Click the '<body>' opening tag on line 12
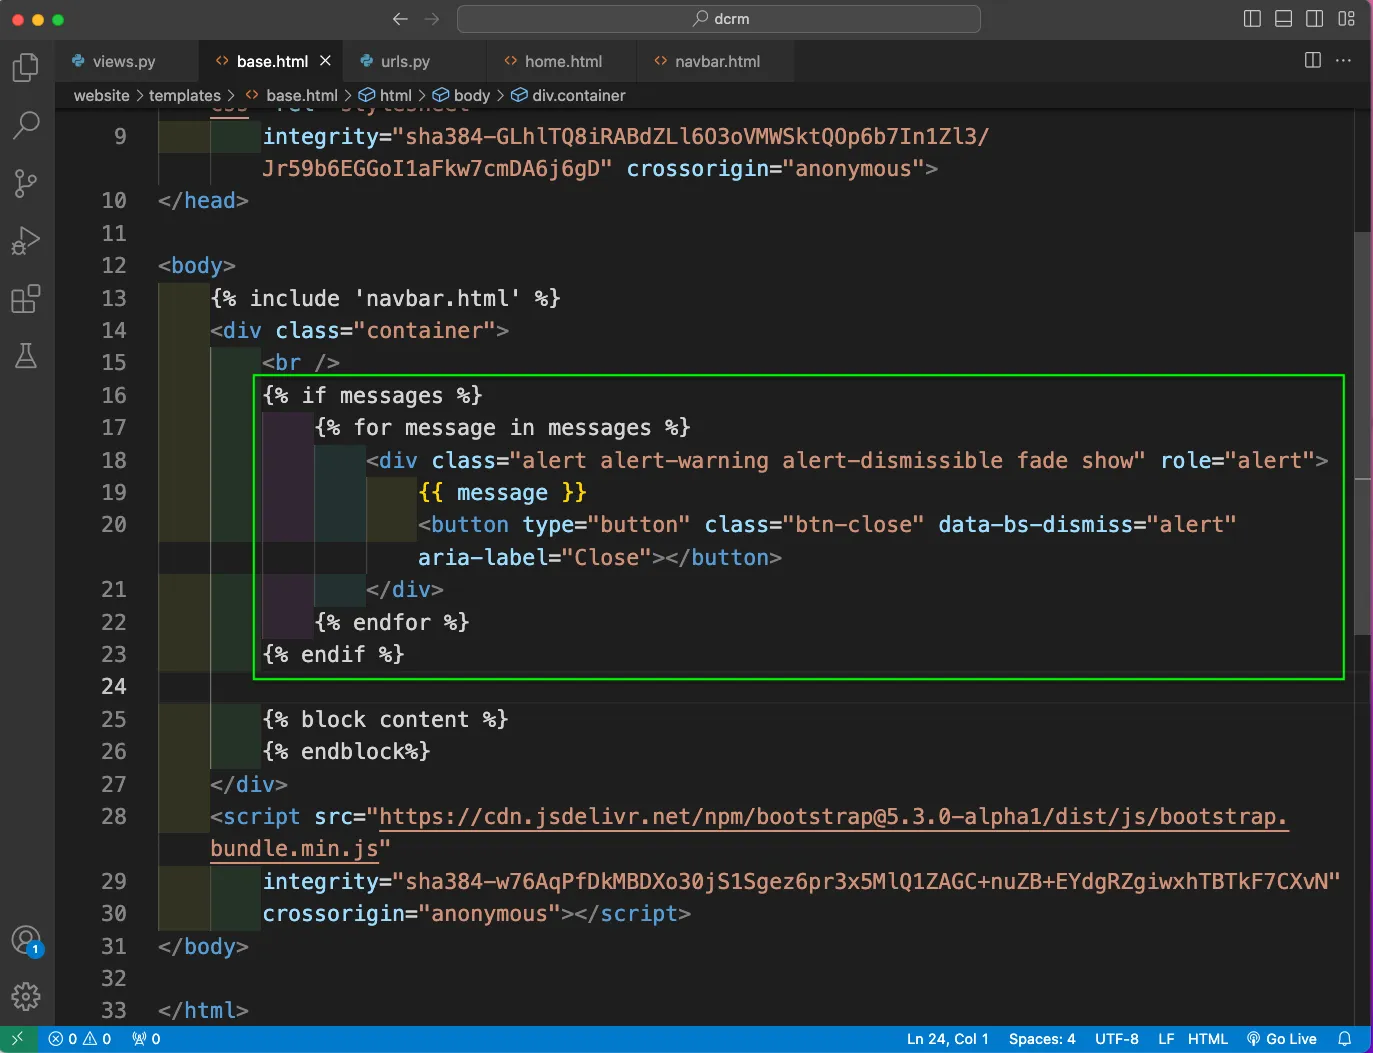The image size is (1373, 1053). (197, 266)
